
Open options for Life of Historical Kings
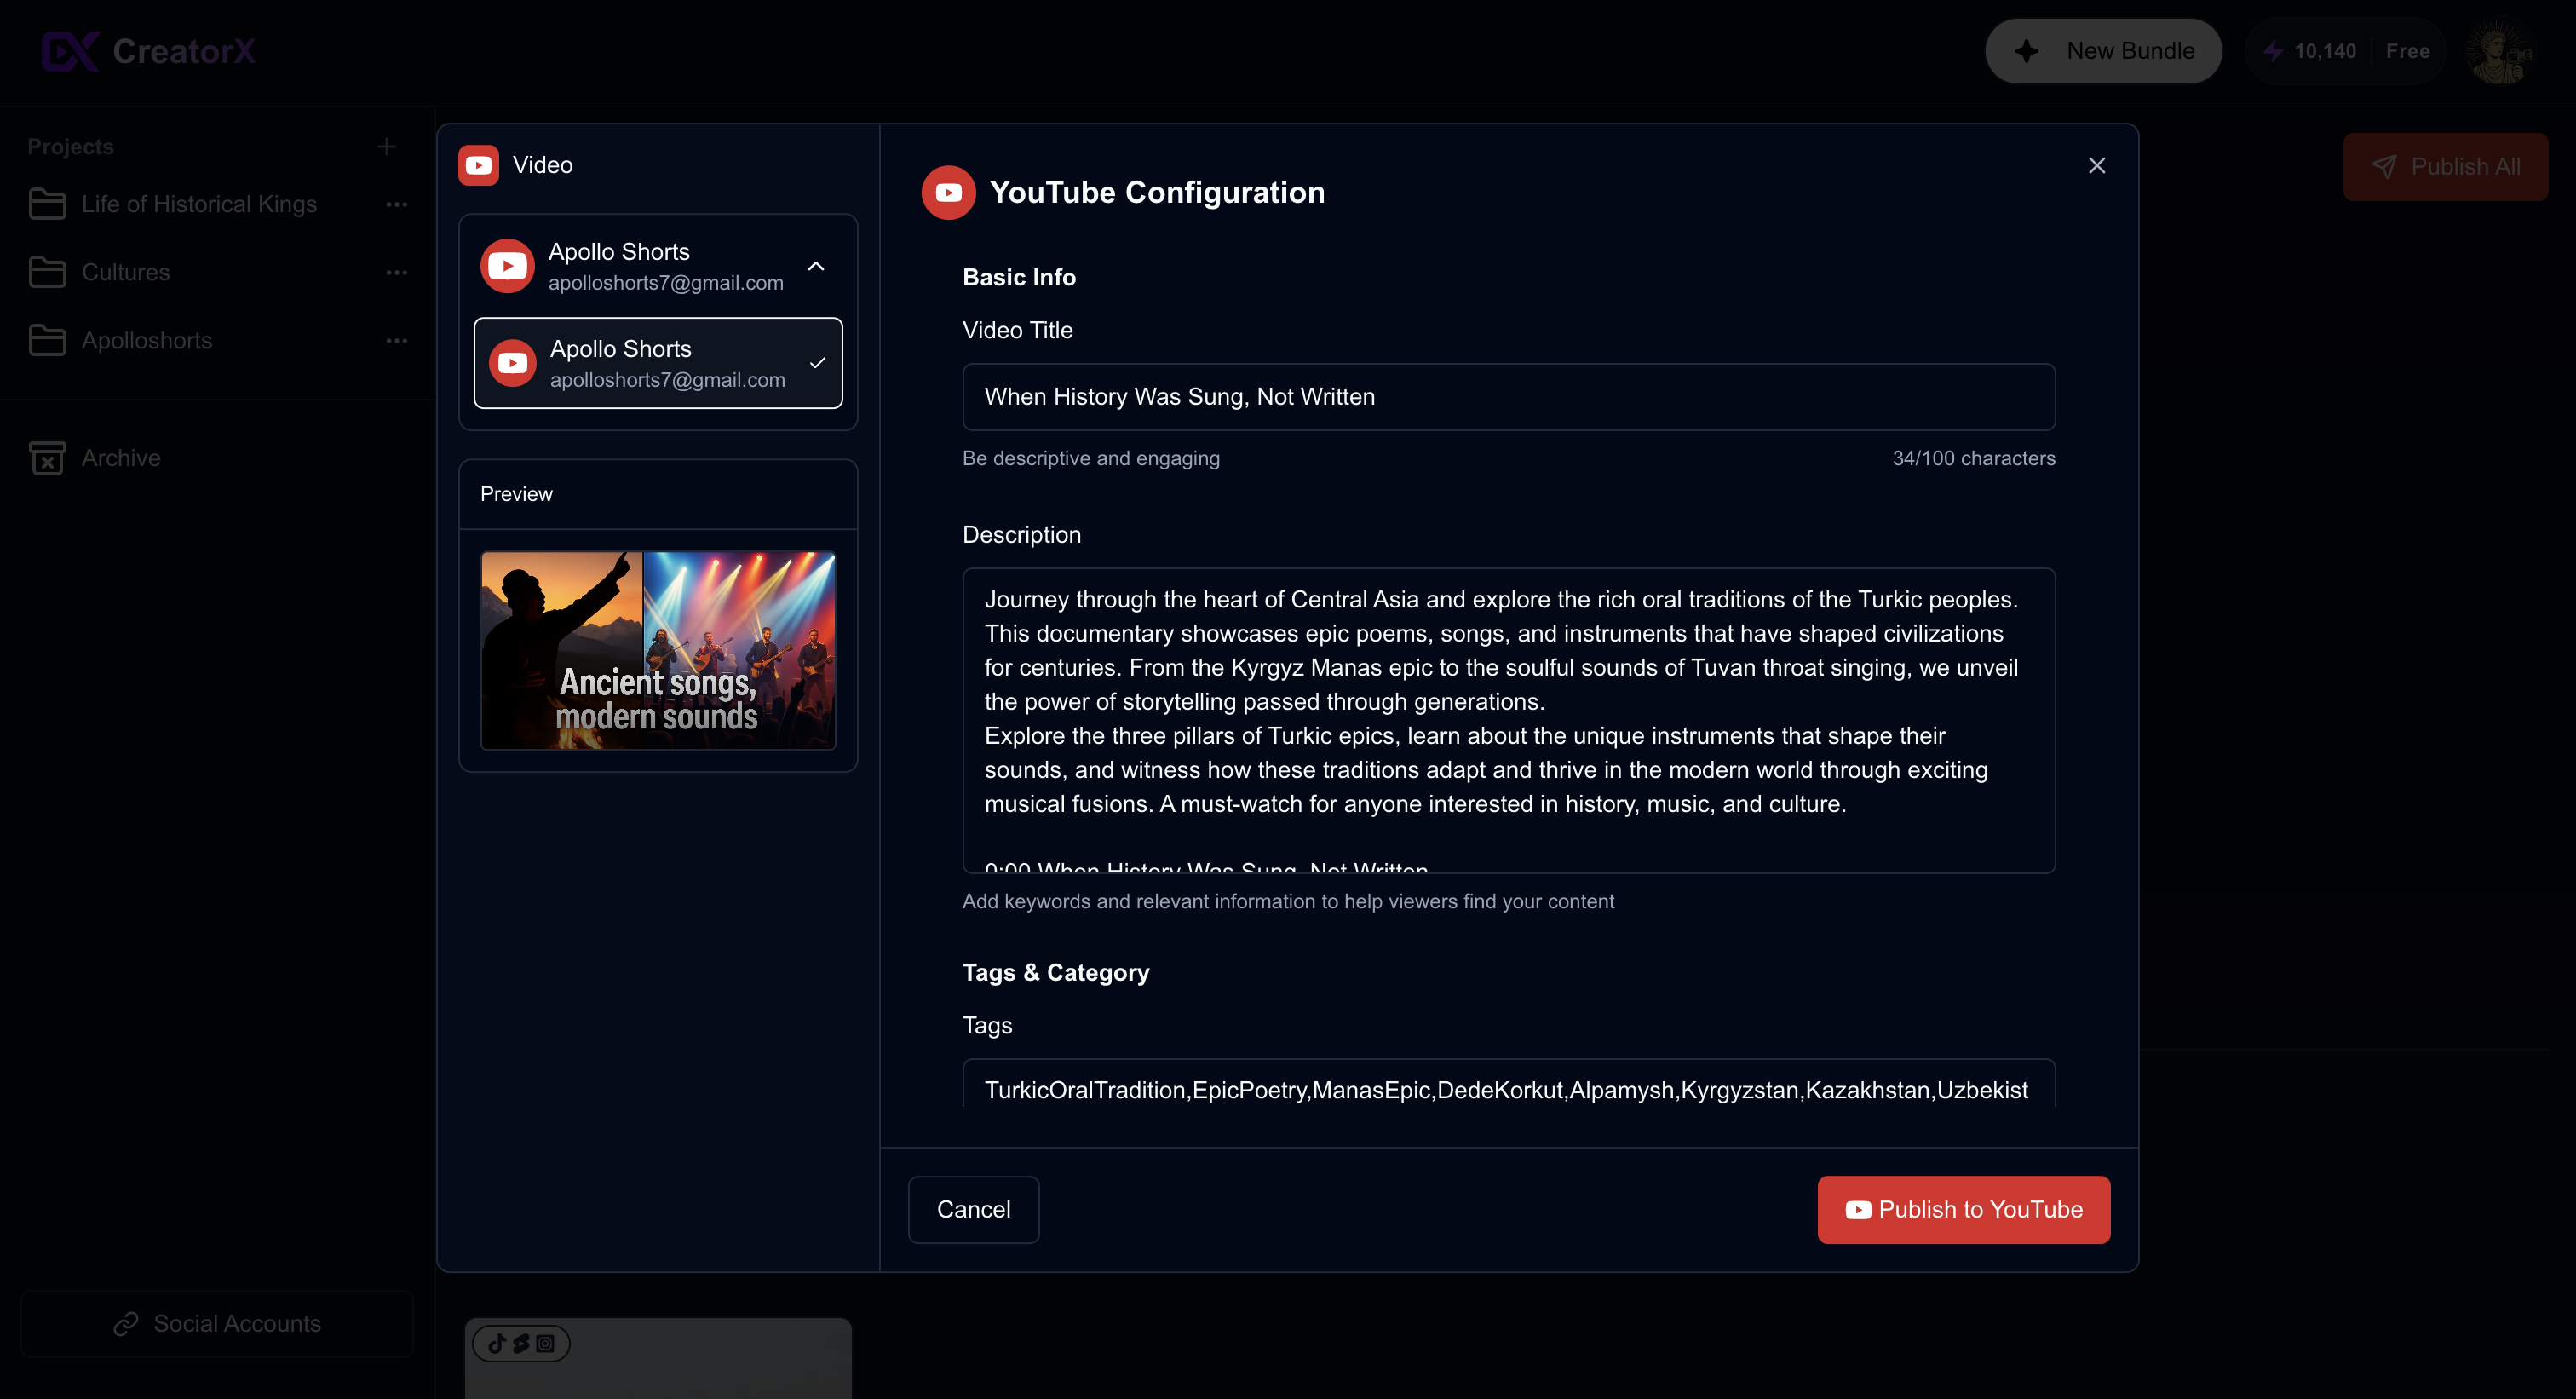[396, 204]
